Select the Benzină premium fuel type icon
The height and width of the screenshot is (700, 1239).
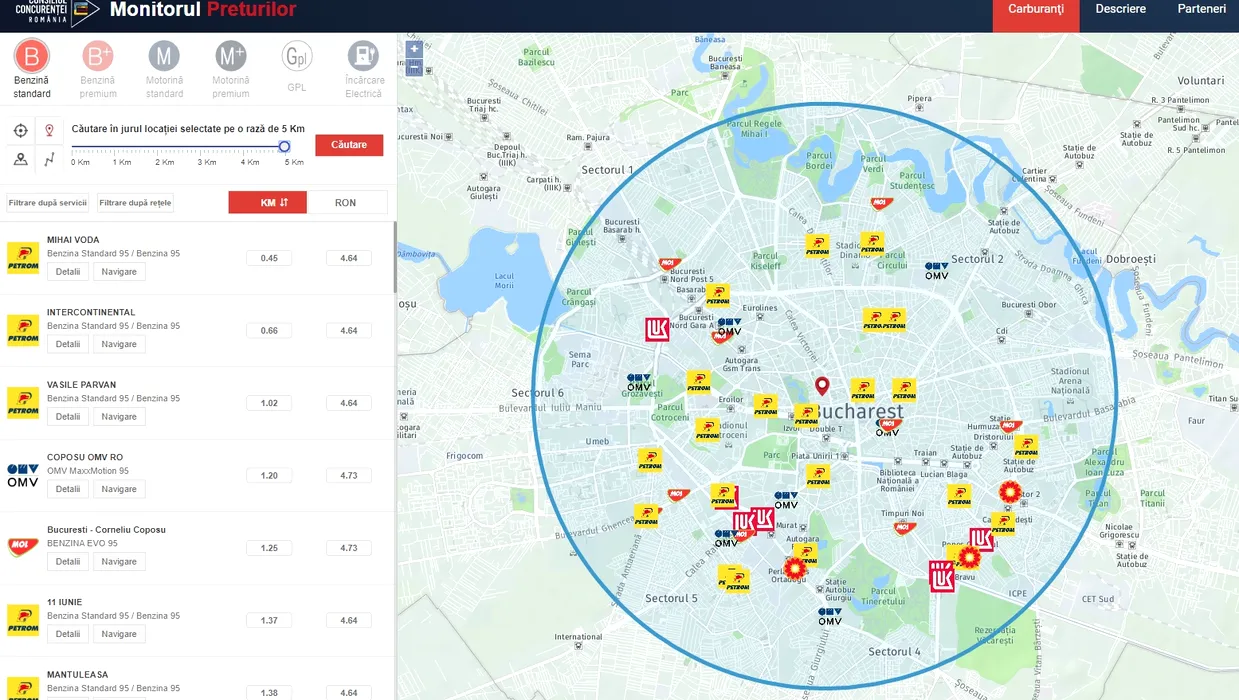click(x=98, y=55)
